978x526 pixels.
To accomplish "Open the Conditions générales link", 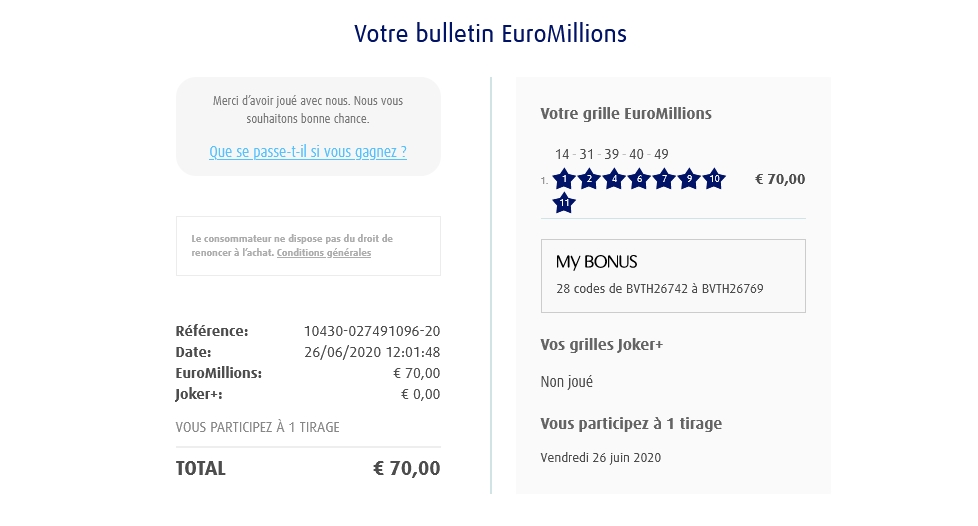I will (x=324, y=253).
